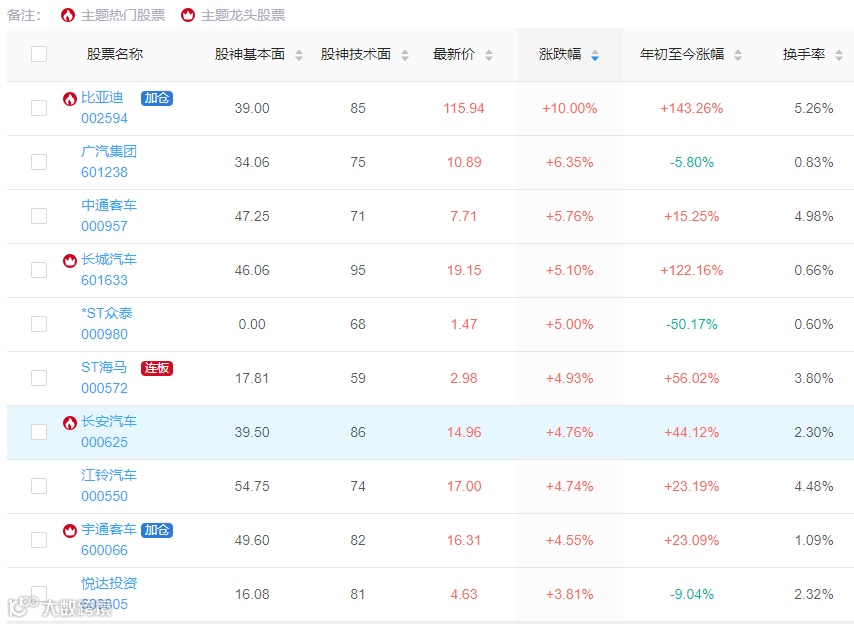Sort by 换手率 column arrows
Image resolution: width=854 pixels, height=624 pixels.
point(839,55)
